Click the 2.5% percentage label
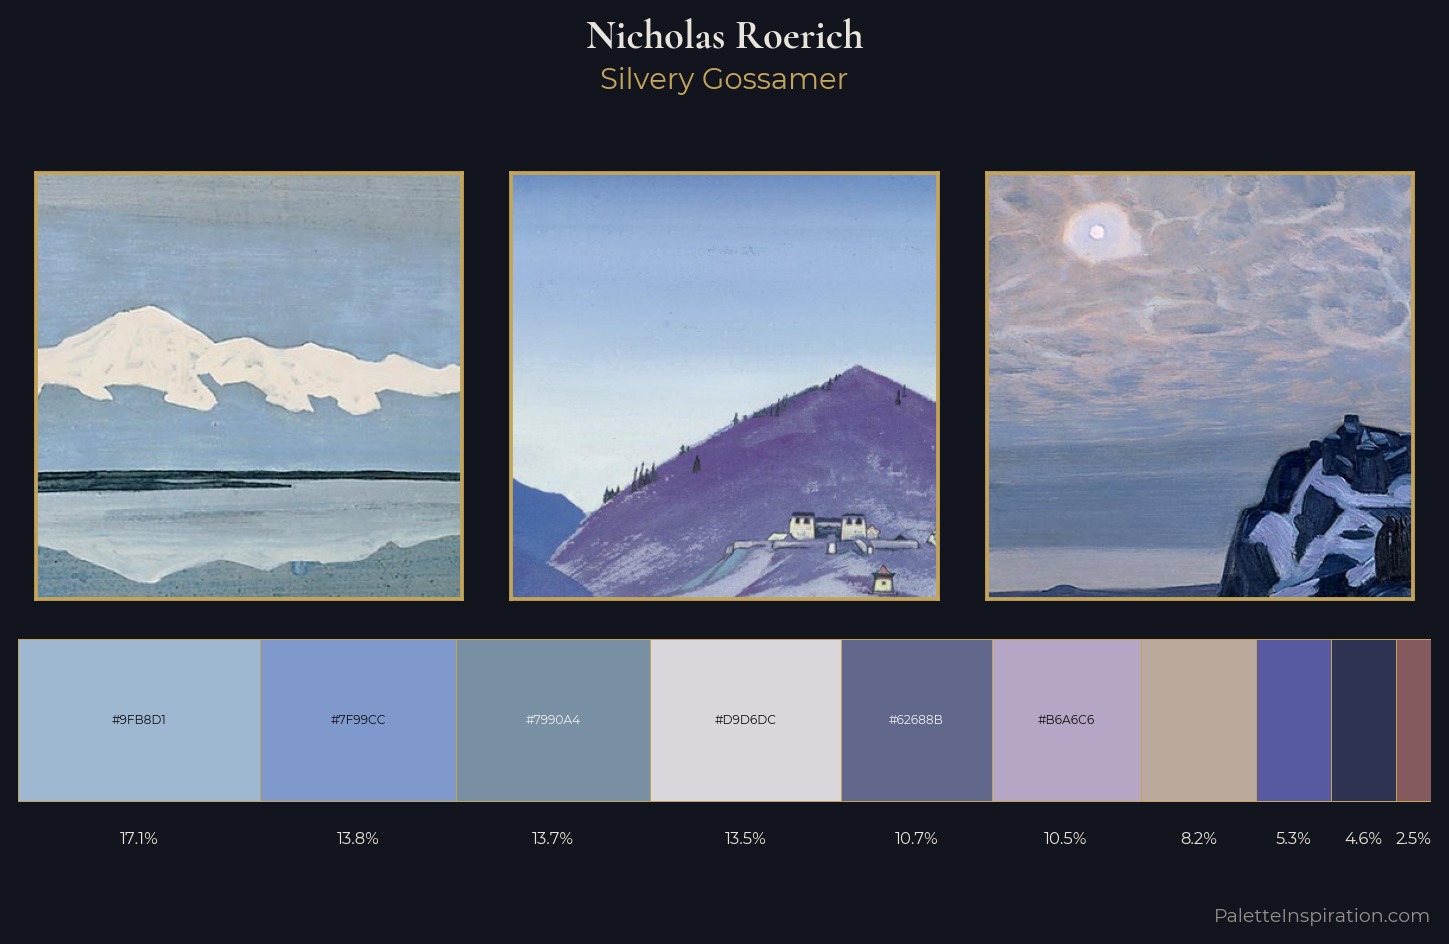This screenshot has height=944, width=1449. (1413, 838)
